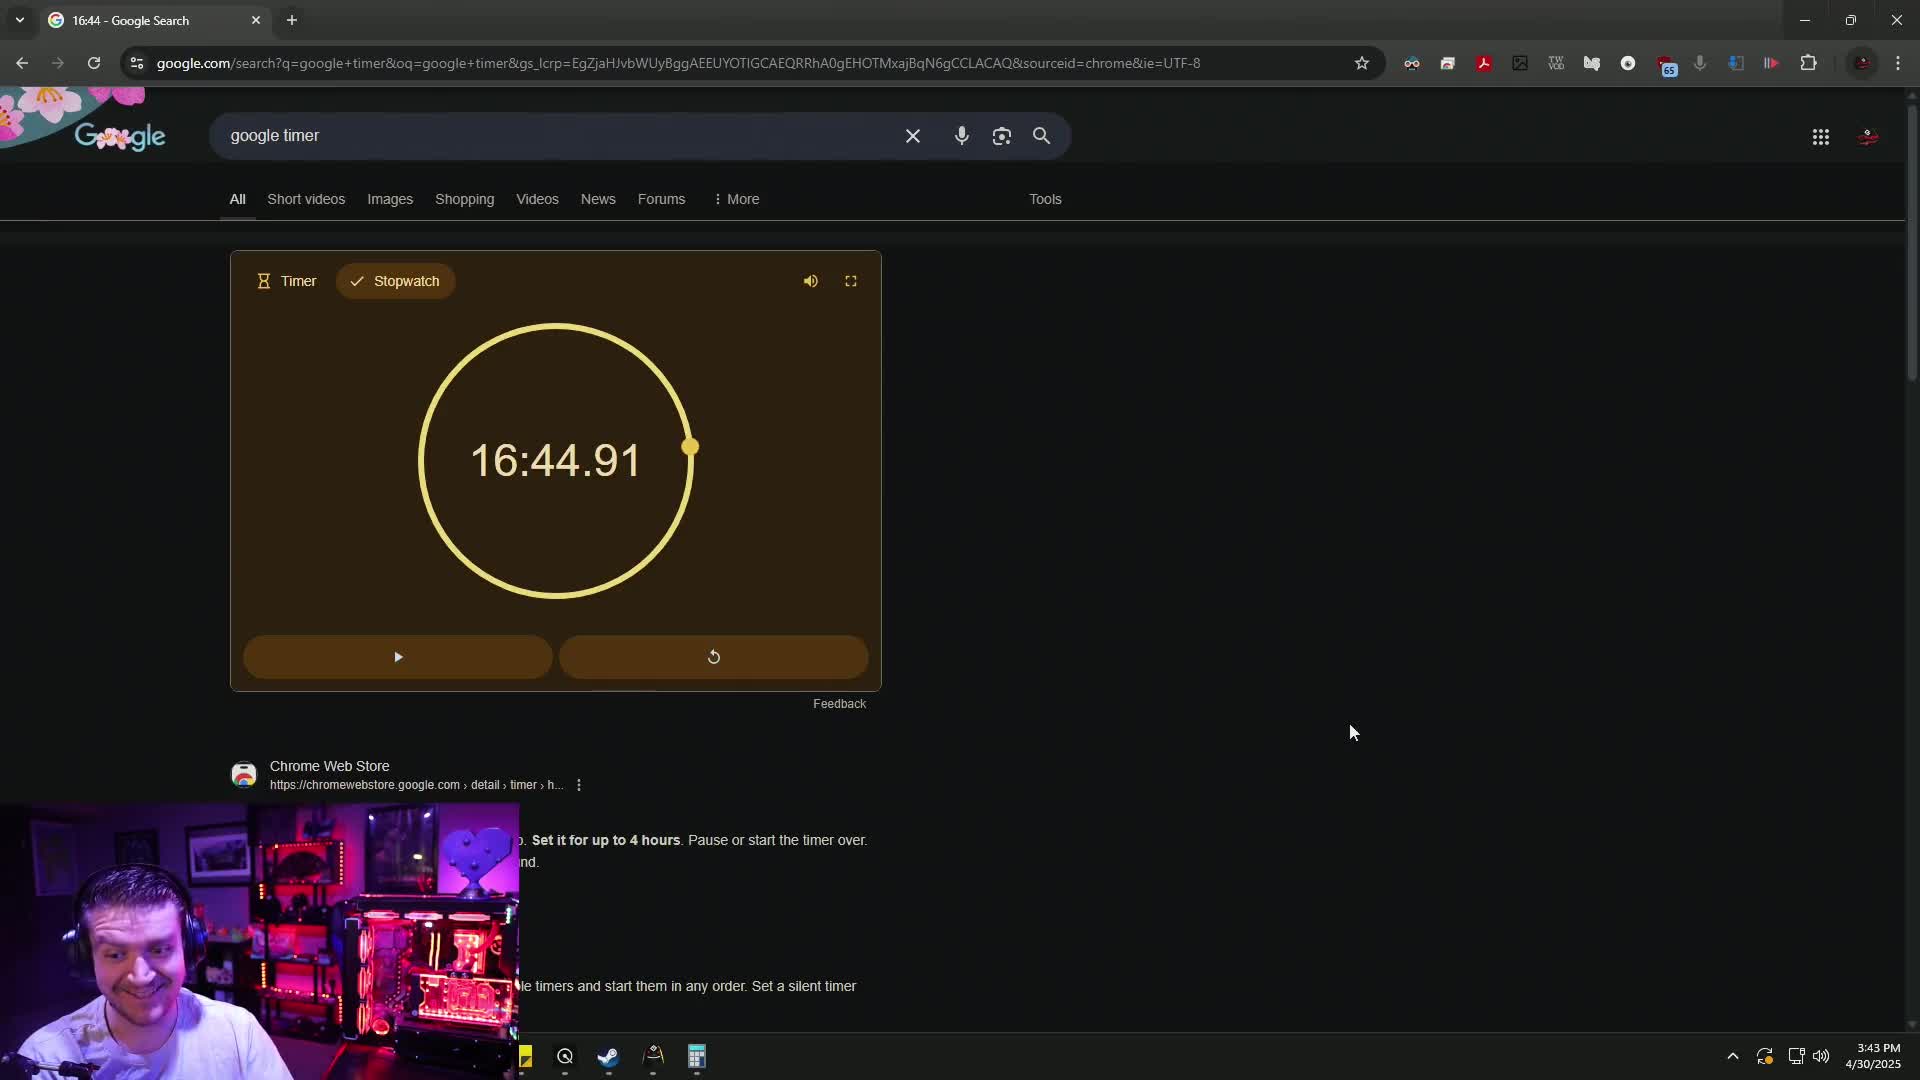Open the three-dot menu beside Chrome Web Store link
Screen dimensions: 1920x1080
coord(579,785)
